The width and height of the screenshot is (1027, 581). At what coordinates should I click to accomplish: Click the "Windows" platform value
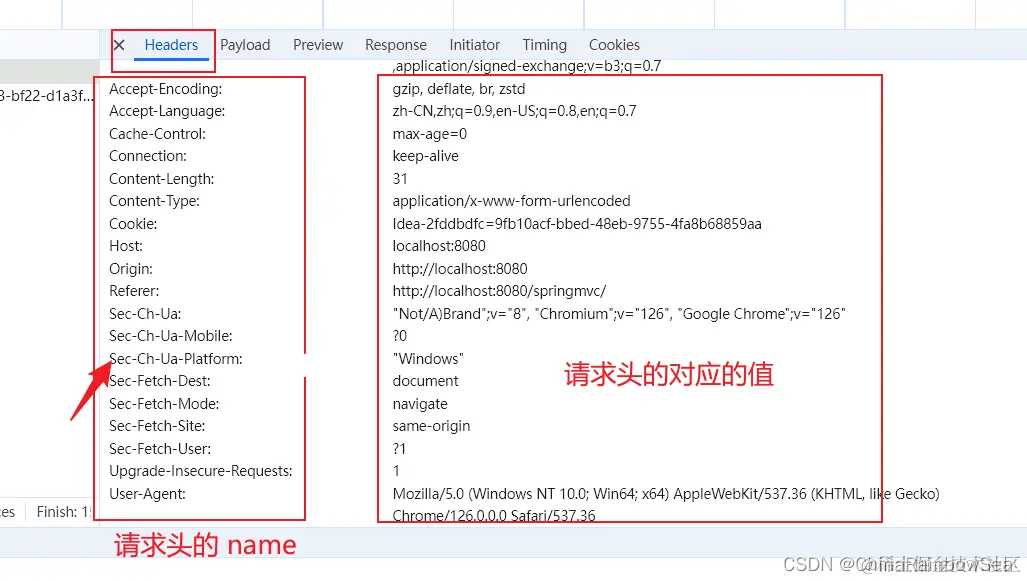click(x=428, y=359)
